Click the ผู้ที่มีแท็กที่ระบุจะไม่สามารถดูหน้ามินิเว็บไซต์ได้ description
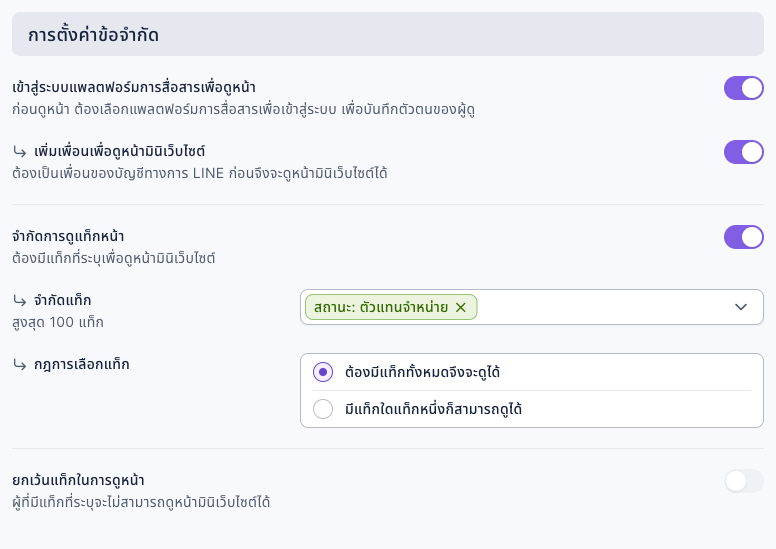 (x=141, y=502)
